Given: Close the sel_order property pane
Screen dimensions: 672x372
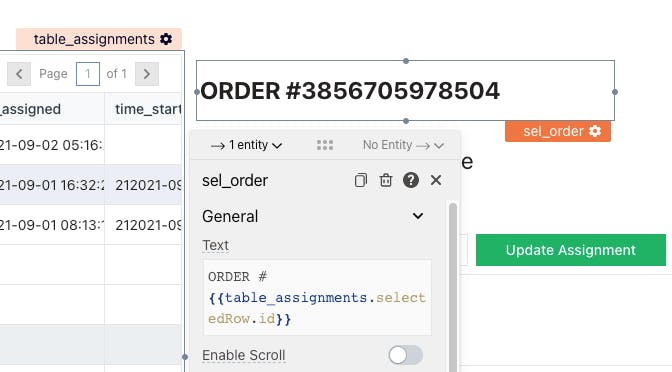Looking at the screenshot, I should click(436, 180).
